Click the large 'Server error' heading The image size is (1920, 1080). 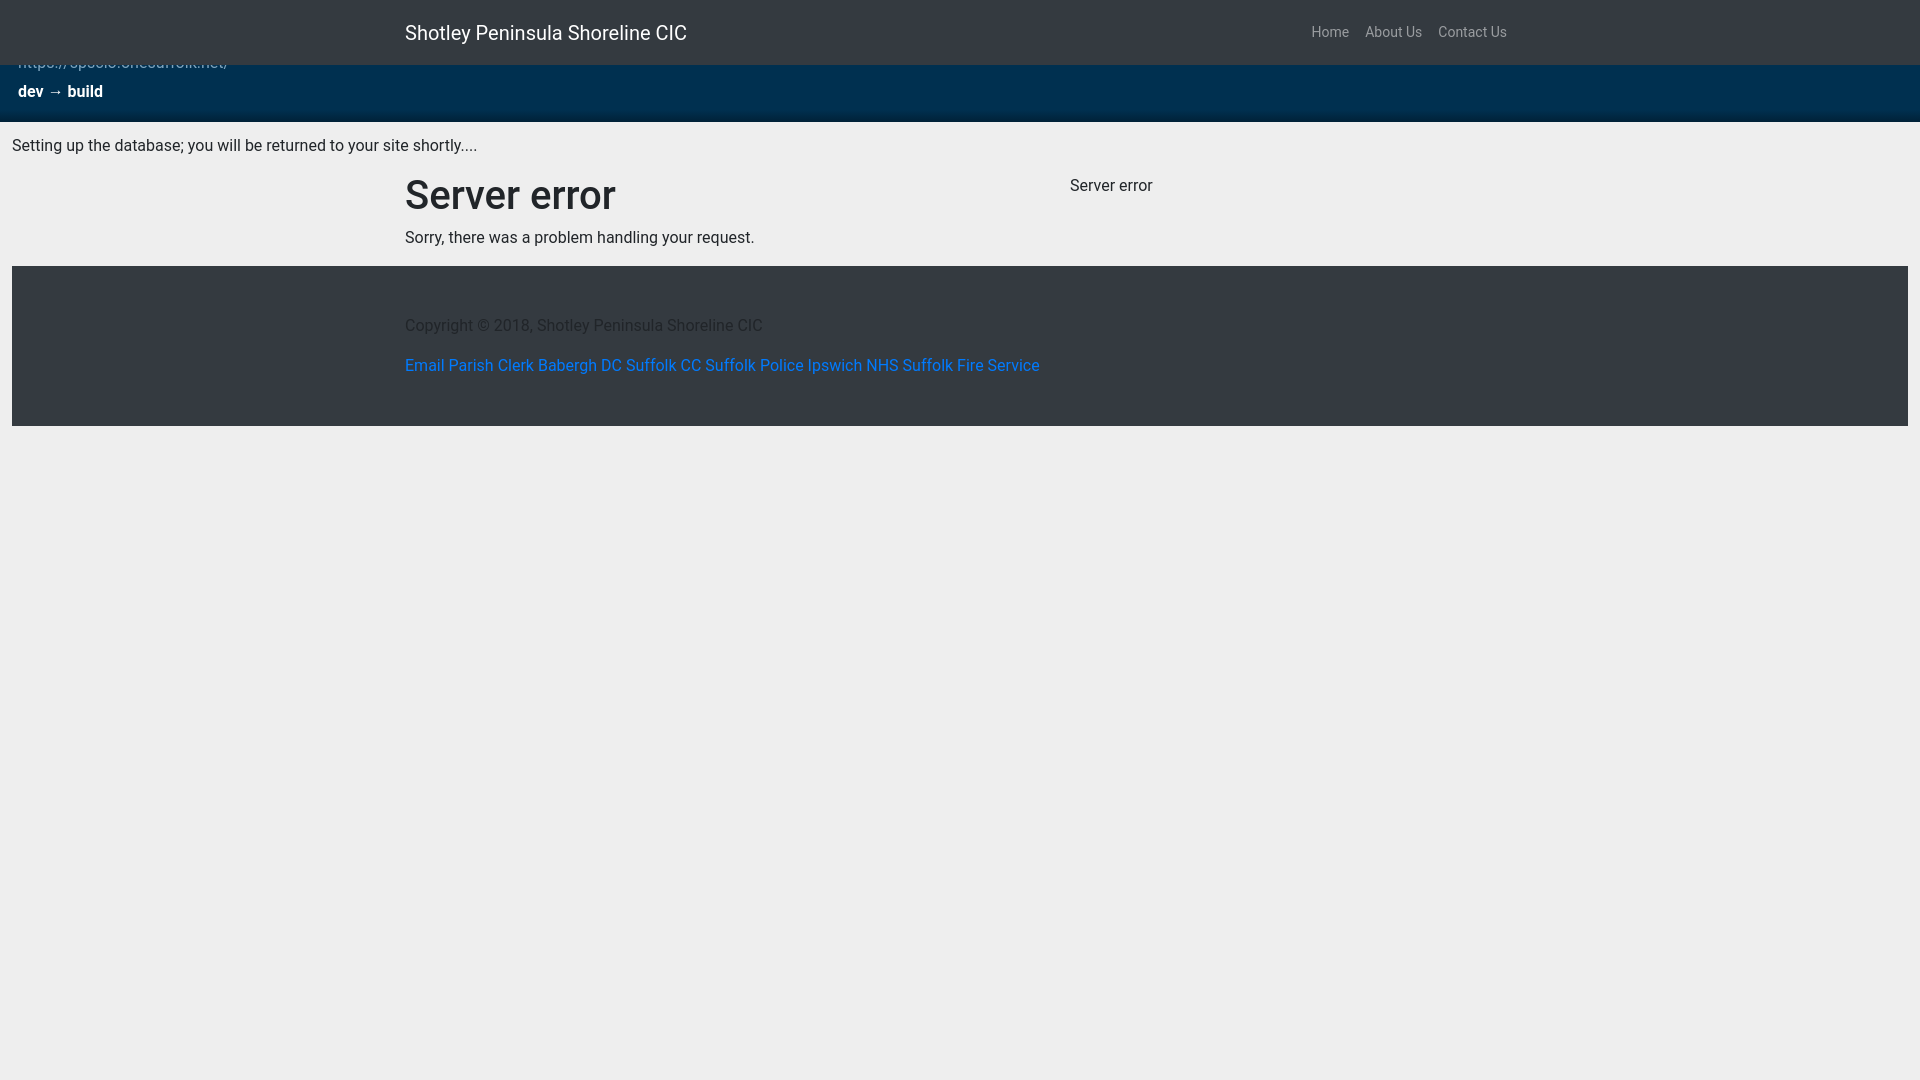(x=510, y=196)
